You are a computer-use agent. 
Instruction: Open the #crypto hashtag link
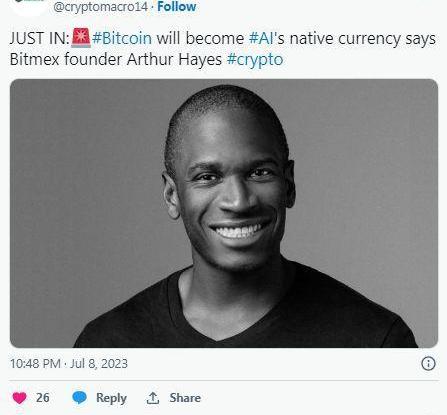click(x=255, y=60)
